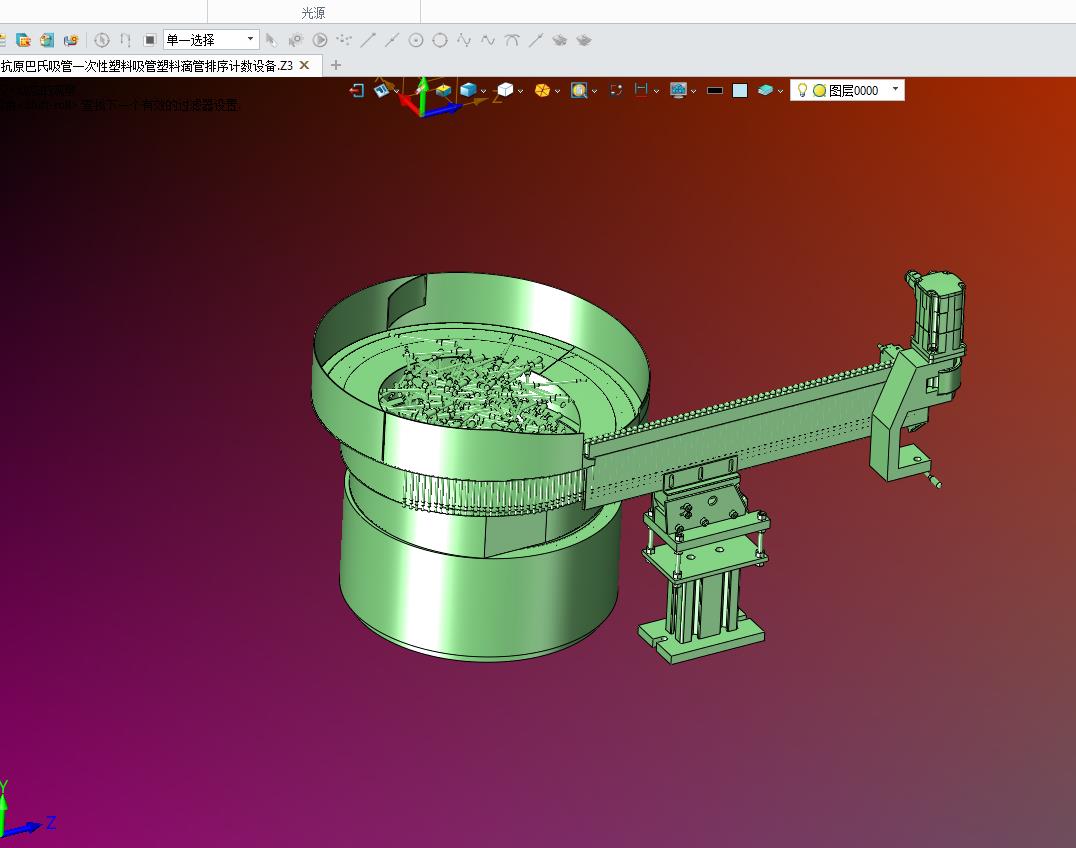Click the red dashed bracket icon
Viewport: 1076px width, 848px height.
click(616, 91)
